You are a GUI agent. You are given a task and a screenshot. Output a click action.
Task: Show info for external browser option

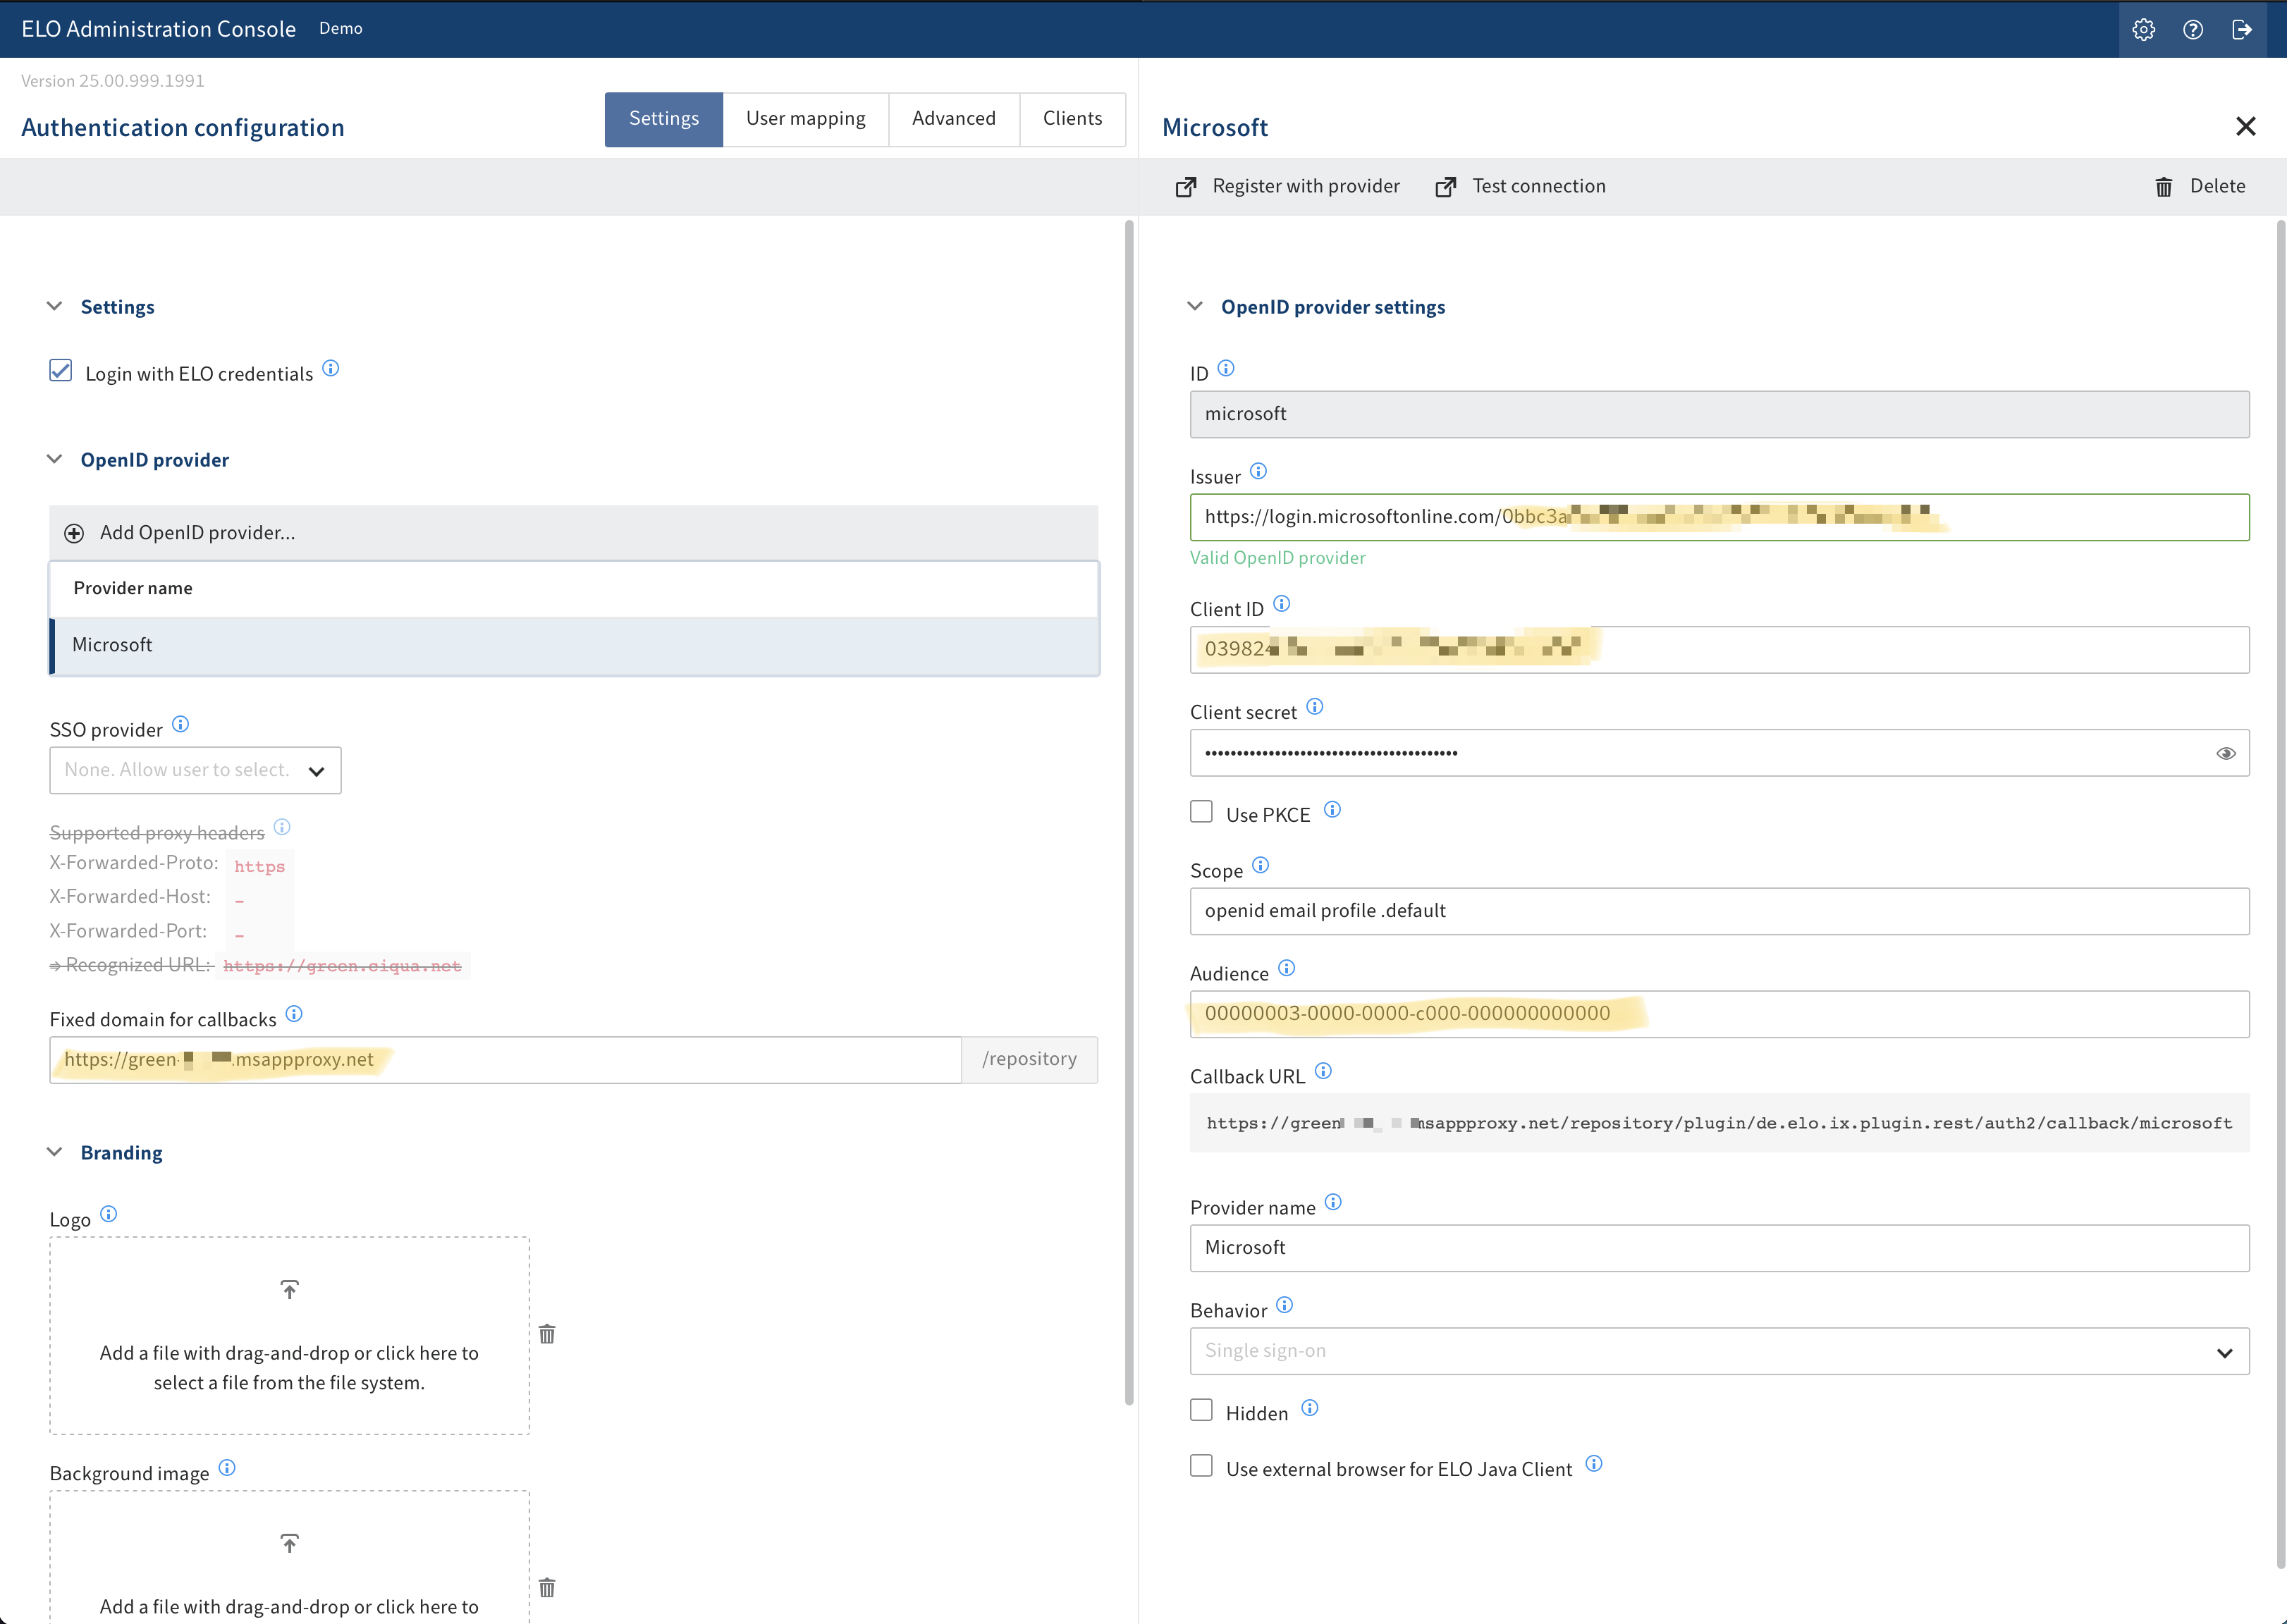[1594, 1464]
